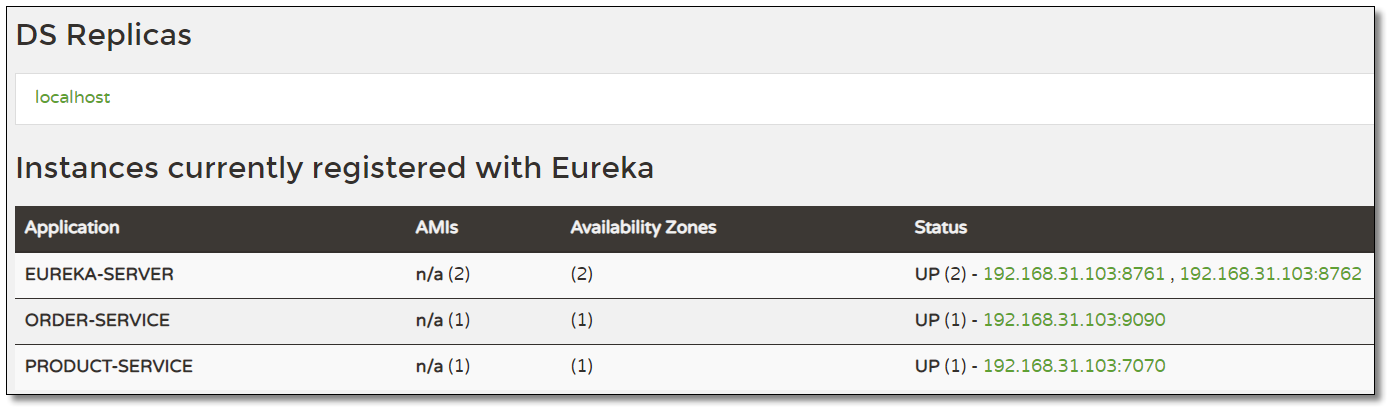Open the 192.168.31.103:8761 instance link
Viewport: 1387px width, 407px height.
pyautogui.click(x=1074, y=274)
